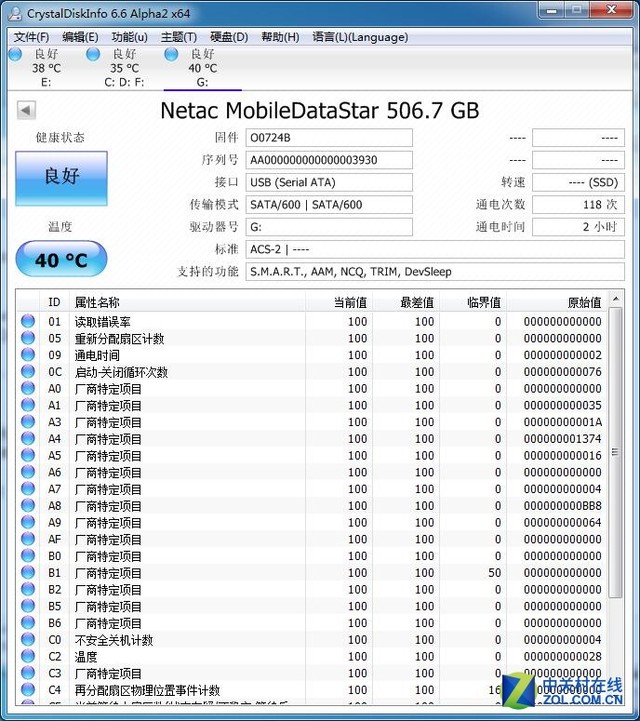Click the serial number field AA000000000000003930
This screenshot has width=640, height=721.
pos(329,160)
